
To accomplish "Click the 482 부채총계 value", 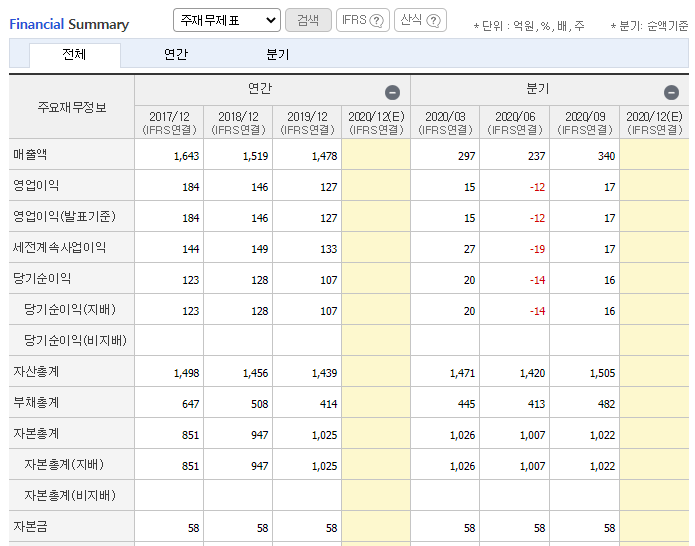I will point(606,404).
